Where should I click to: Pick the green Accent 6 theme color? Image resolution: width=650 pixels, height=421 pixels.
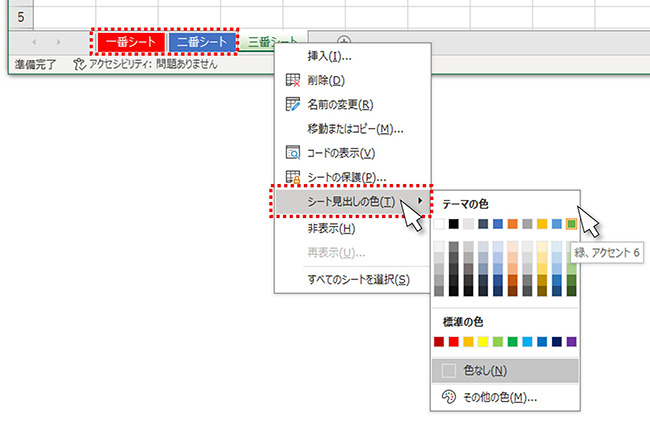point(571,224)
